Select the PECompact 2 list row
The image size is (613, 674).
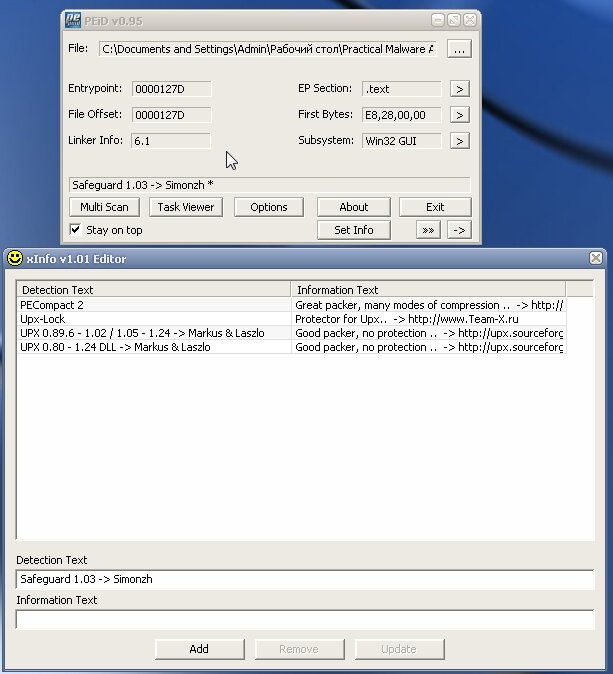click(153, 305)
